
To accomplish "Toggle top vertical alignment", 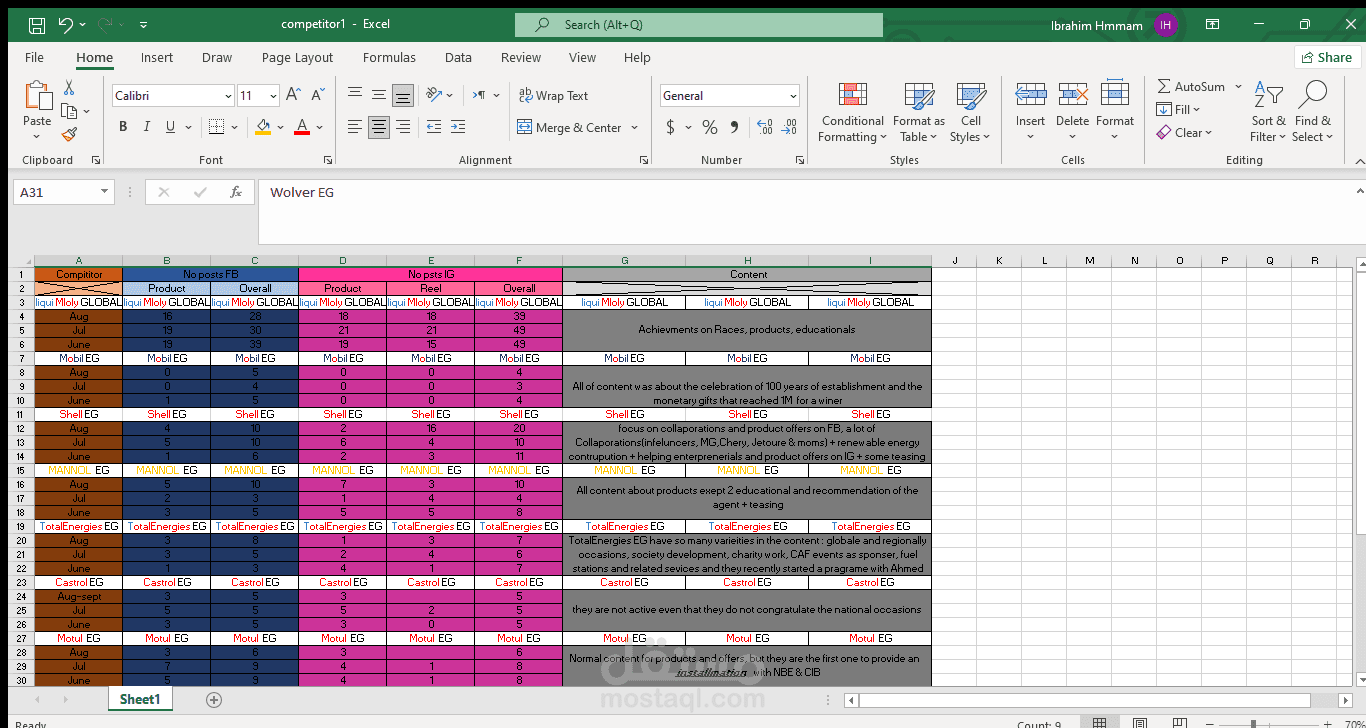I will pyautogui.click(x=355, y=95).
